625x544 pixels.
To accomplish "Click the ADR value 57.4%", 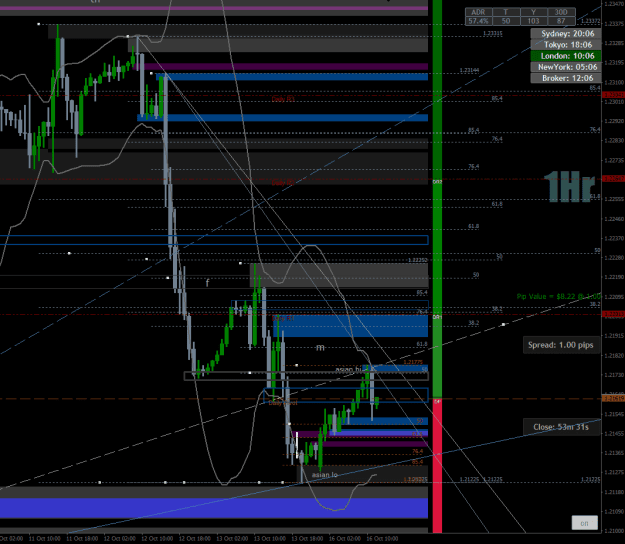I will (x=478, y=21).
